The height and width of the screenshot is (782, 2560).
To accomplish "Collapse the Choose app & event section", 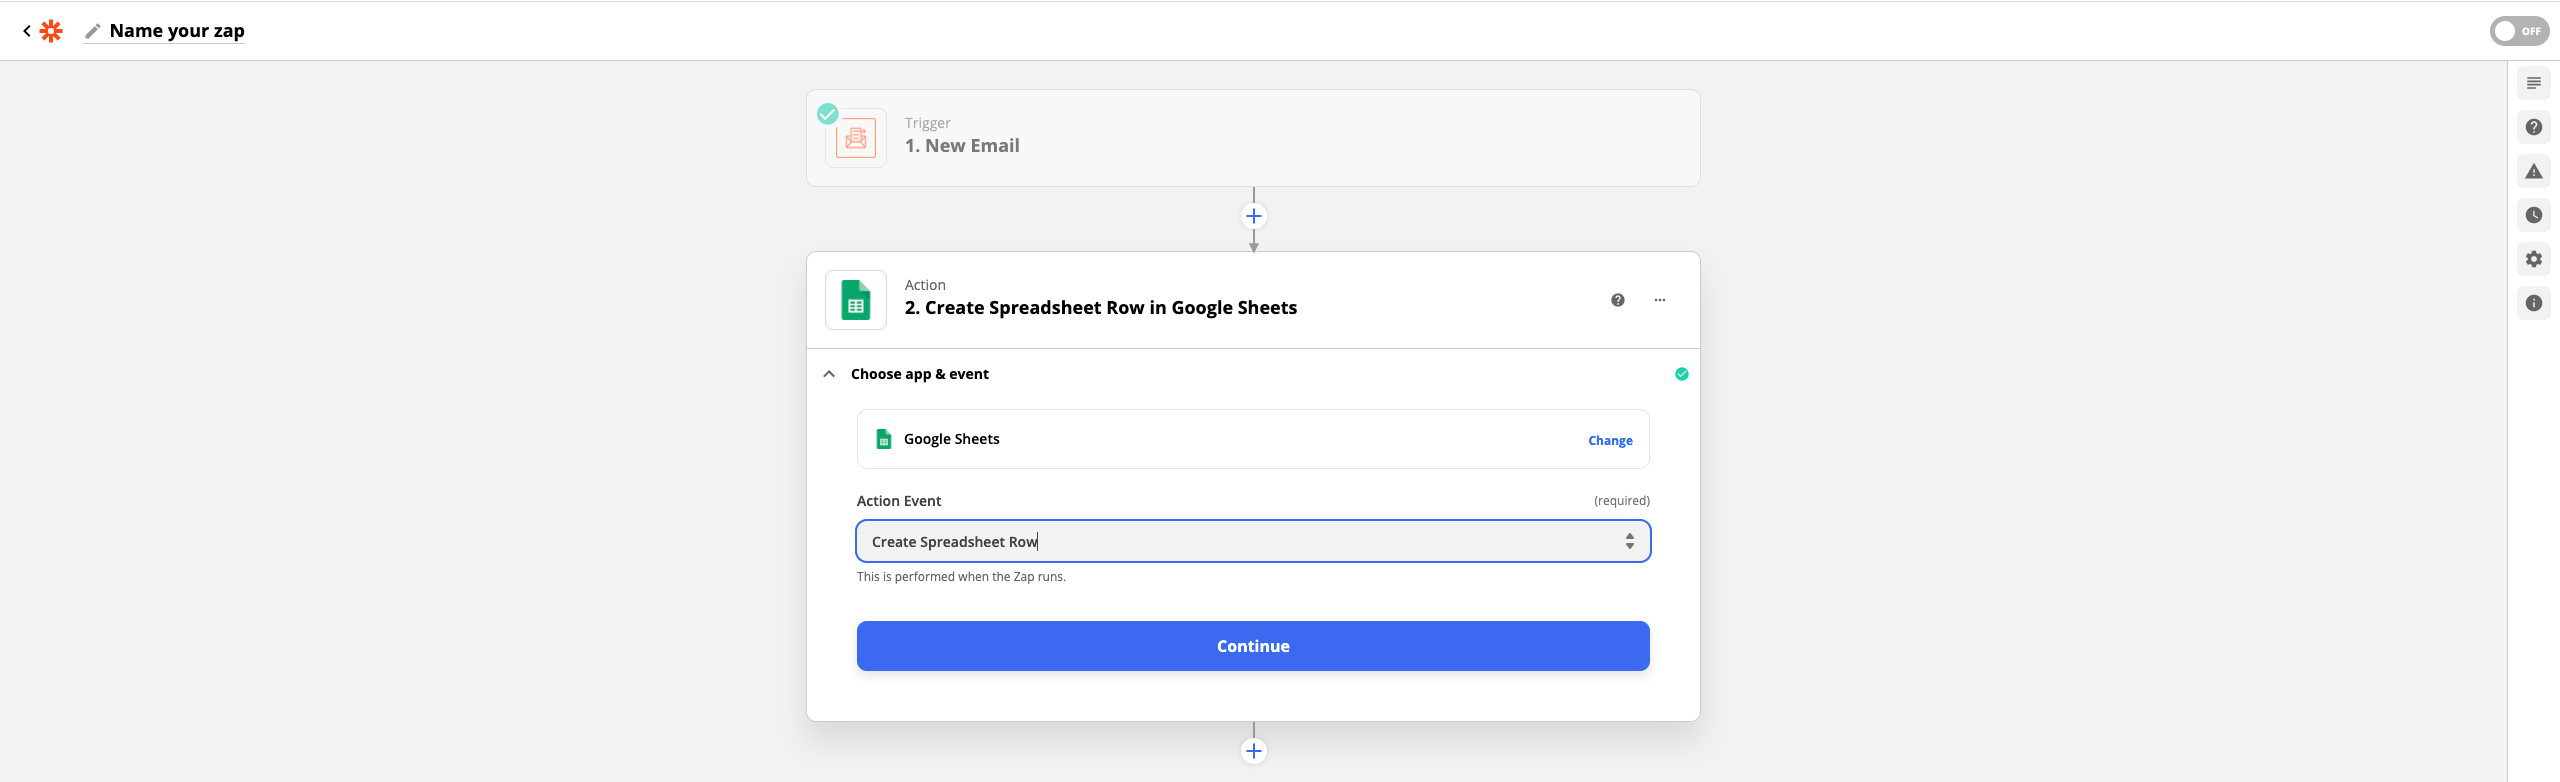I will [x=829, y=374].
